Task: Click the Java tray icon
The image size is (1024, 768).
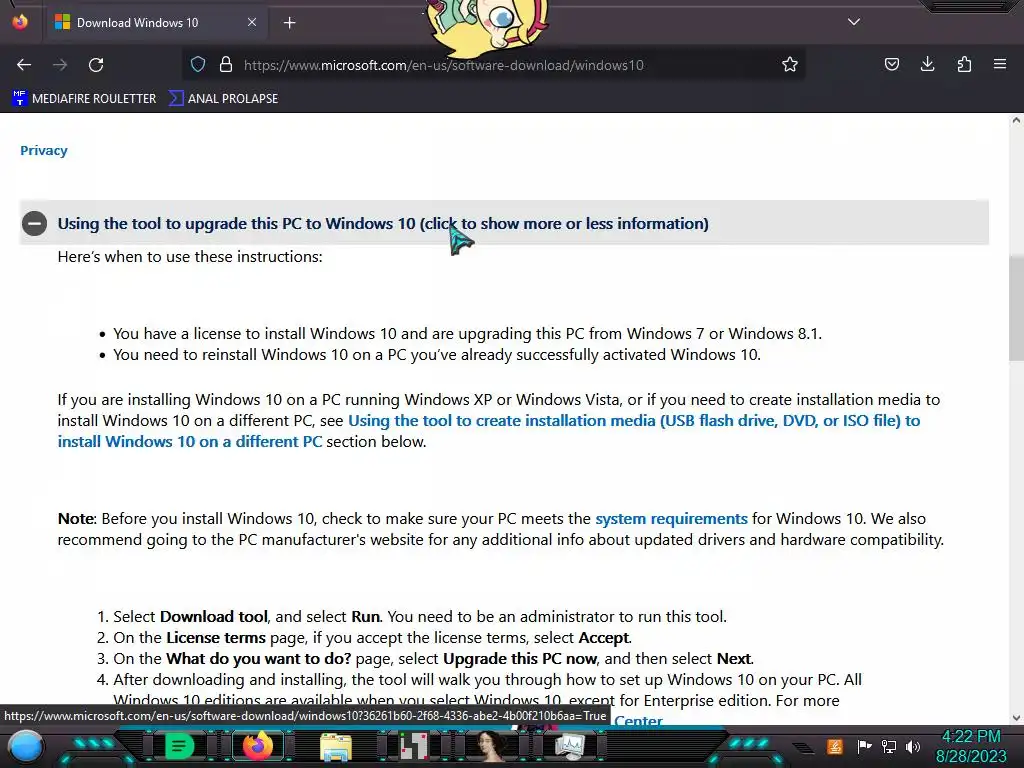Action: (x=834, y=746)
